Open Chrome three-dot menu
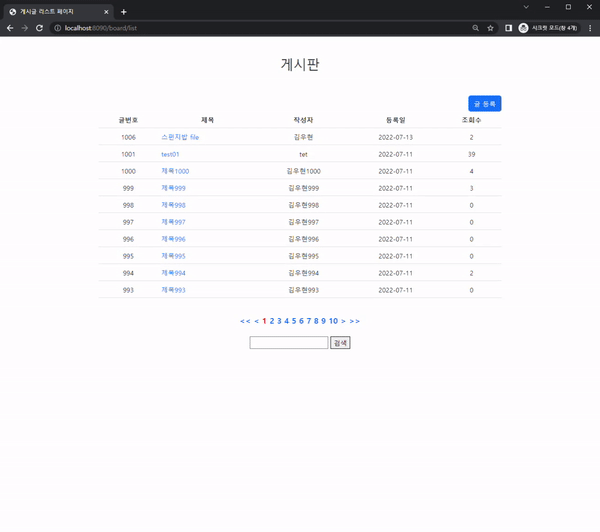Viewport: 600px width, 532px height. [590, 28]
